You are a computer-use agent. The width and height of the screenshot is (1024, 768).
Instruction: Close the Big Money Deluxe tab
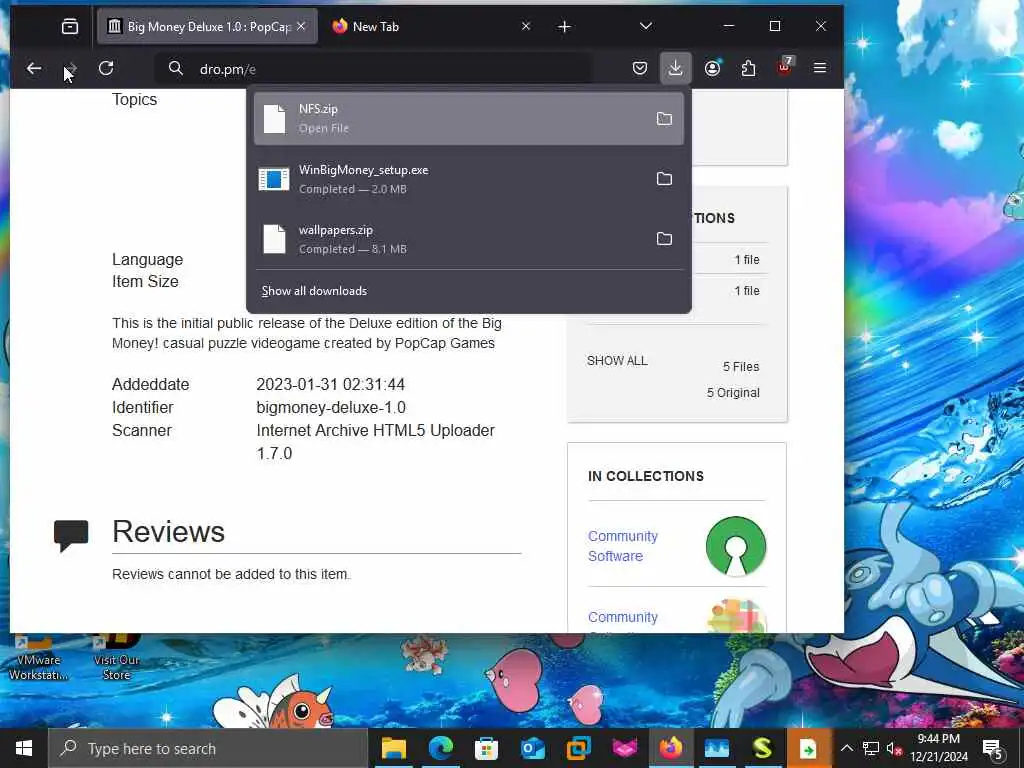pos(301,26)
